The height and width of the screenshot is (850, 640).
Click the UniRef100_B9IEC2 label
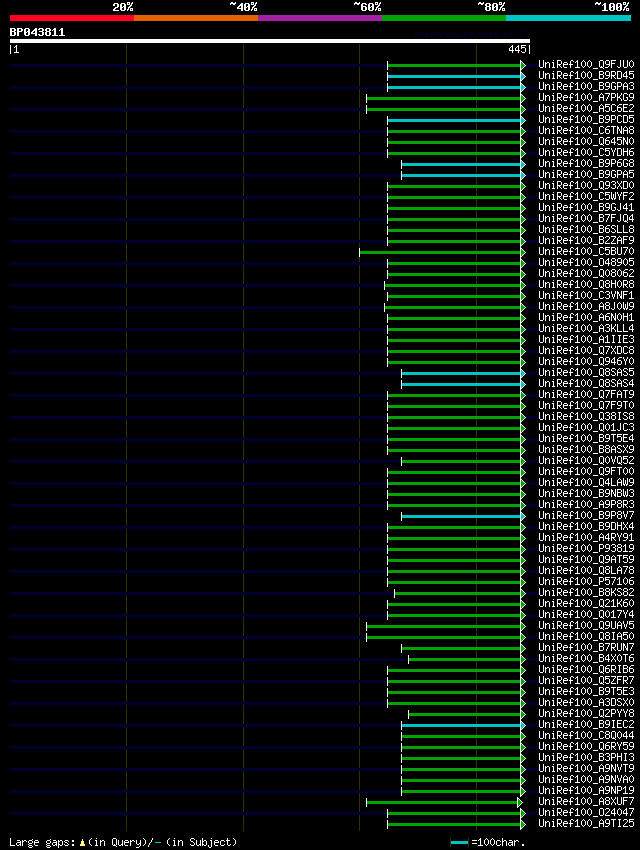[586, 724]
